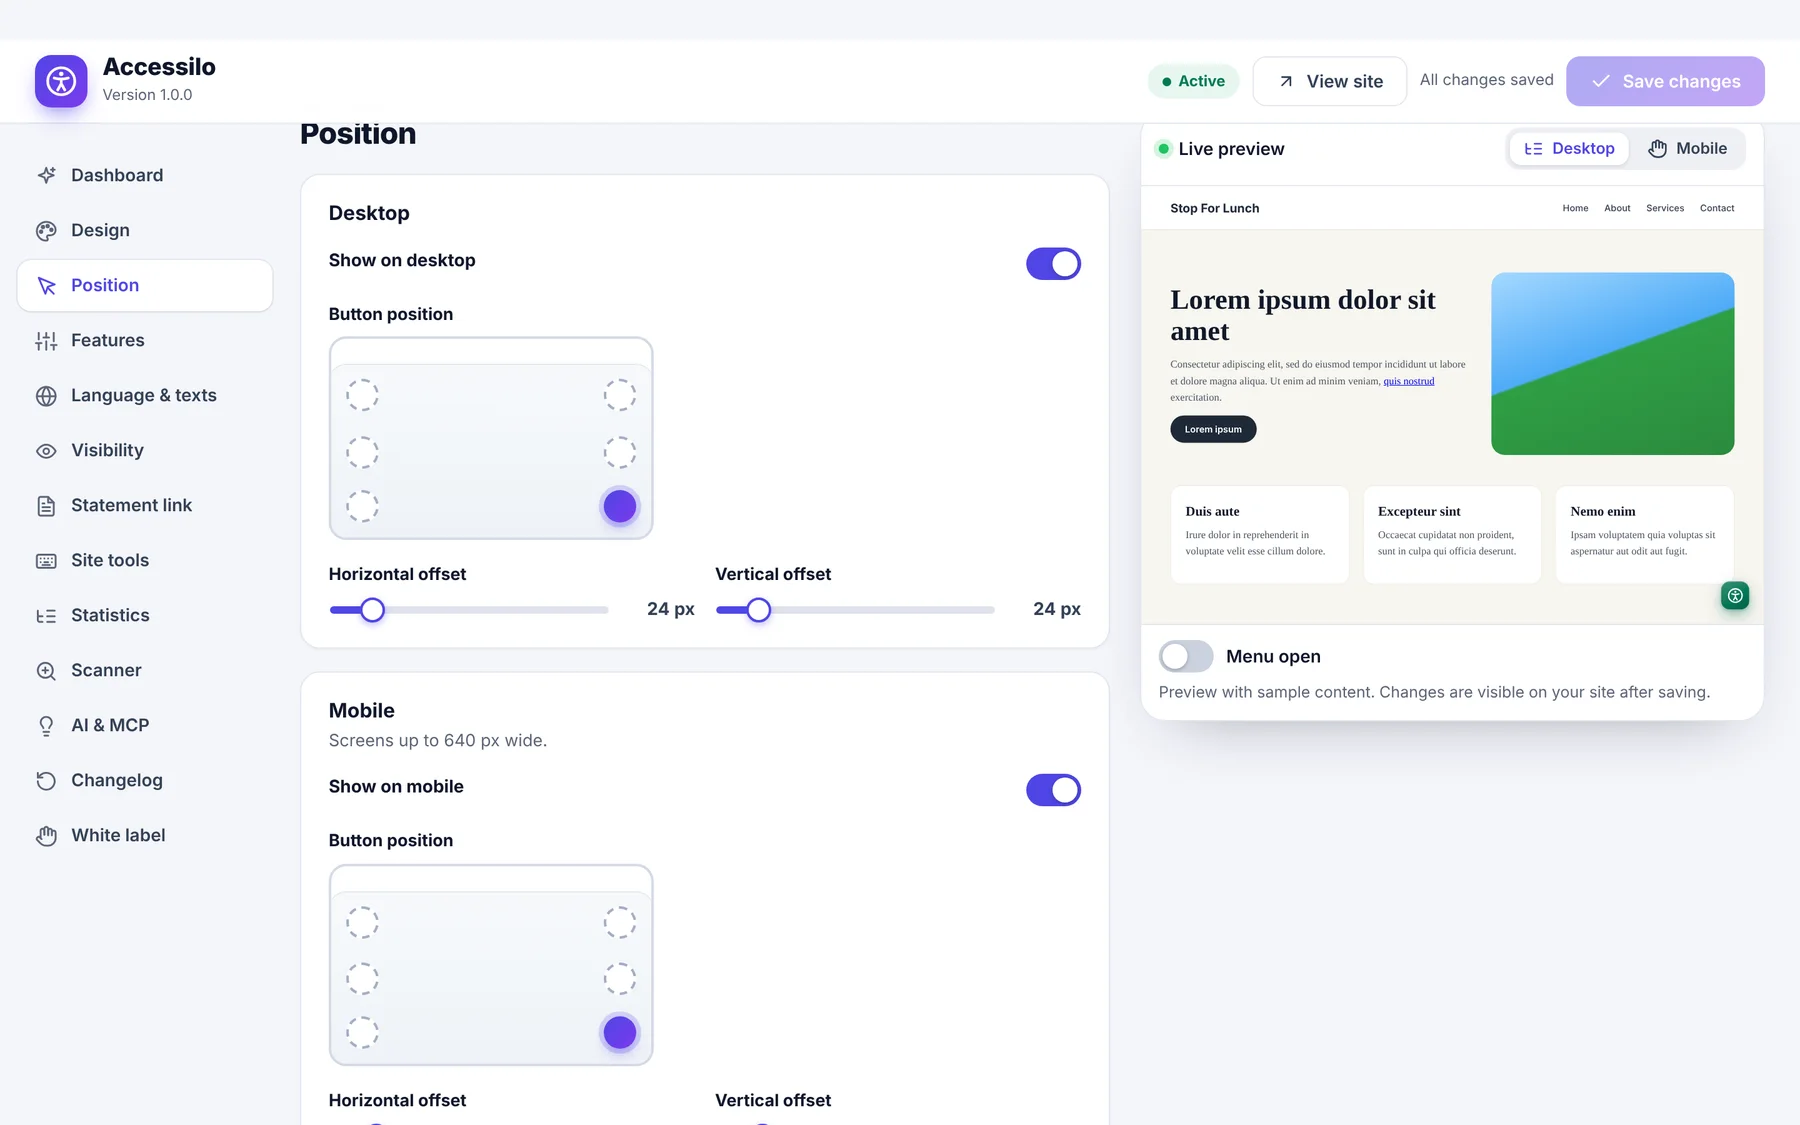
Task: Click the Features sliders icon
Action: click(46, 341)
